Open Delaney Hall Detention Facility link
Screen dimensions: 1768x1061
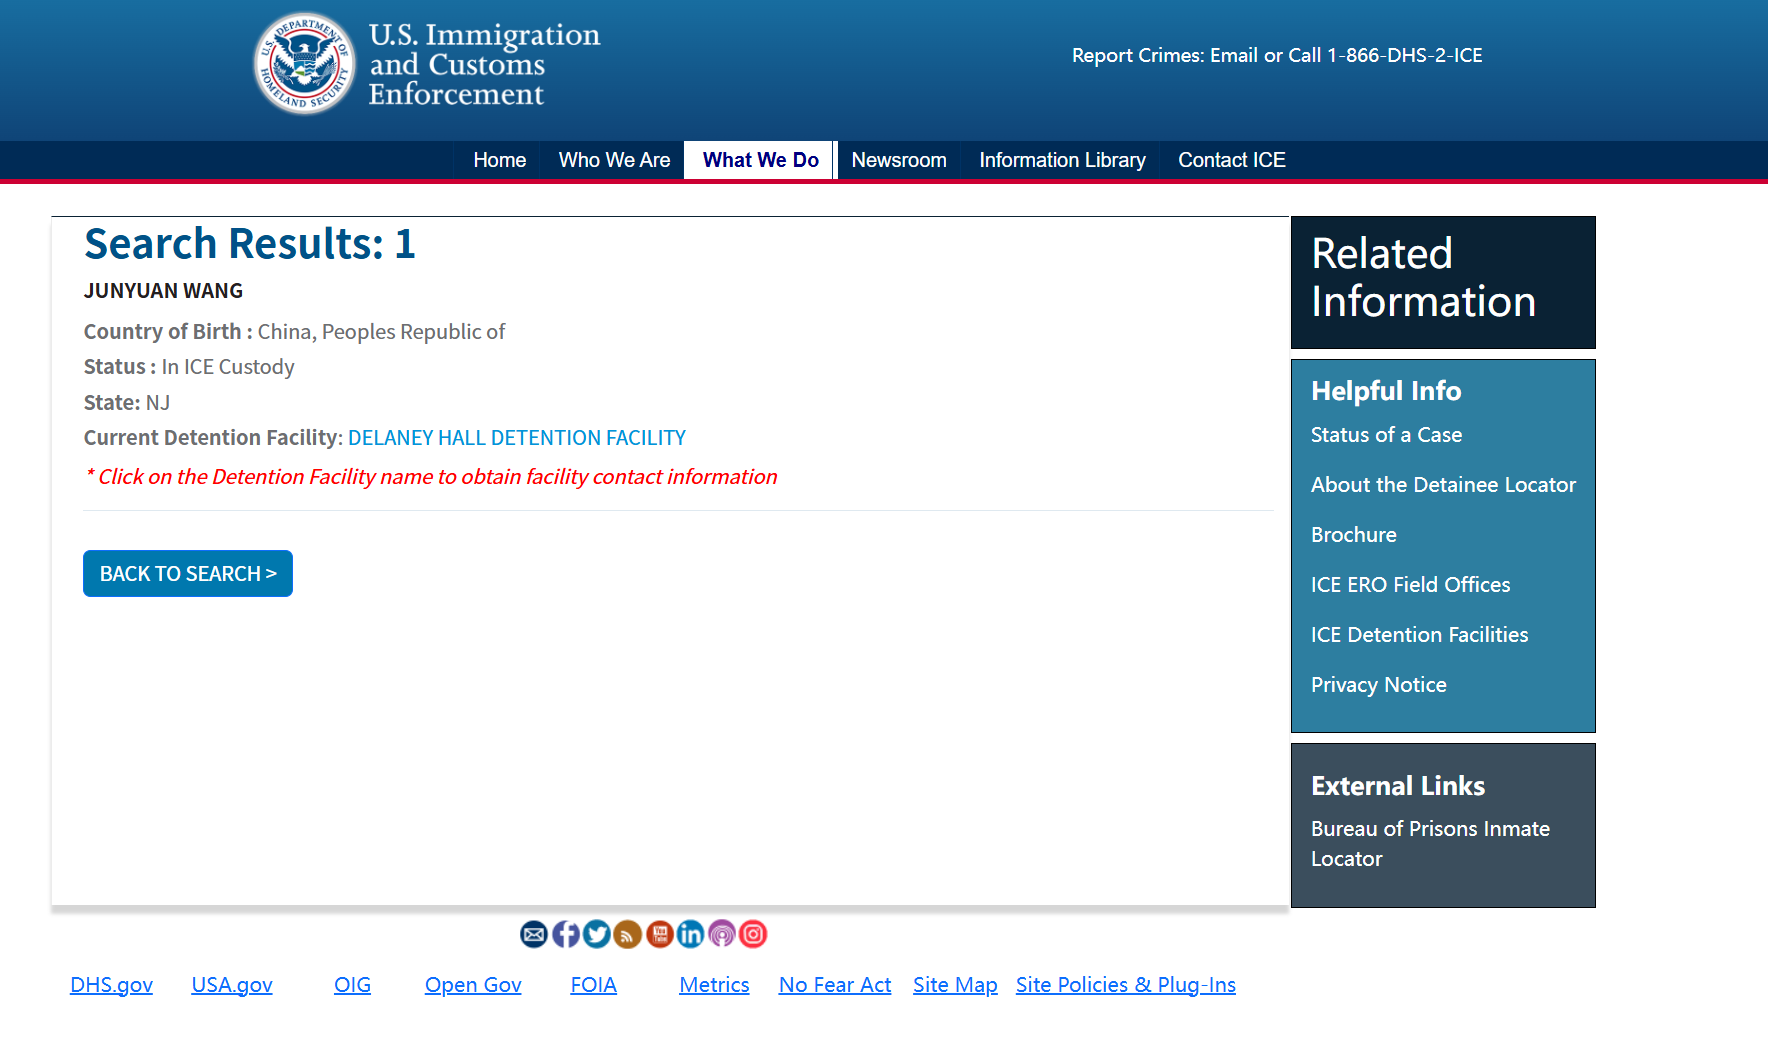[x=516, y=438]
